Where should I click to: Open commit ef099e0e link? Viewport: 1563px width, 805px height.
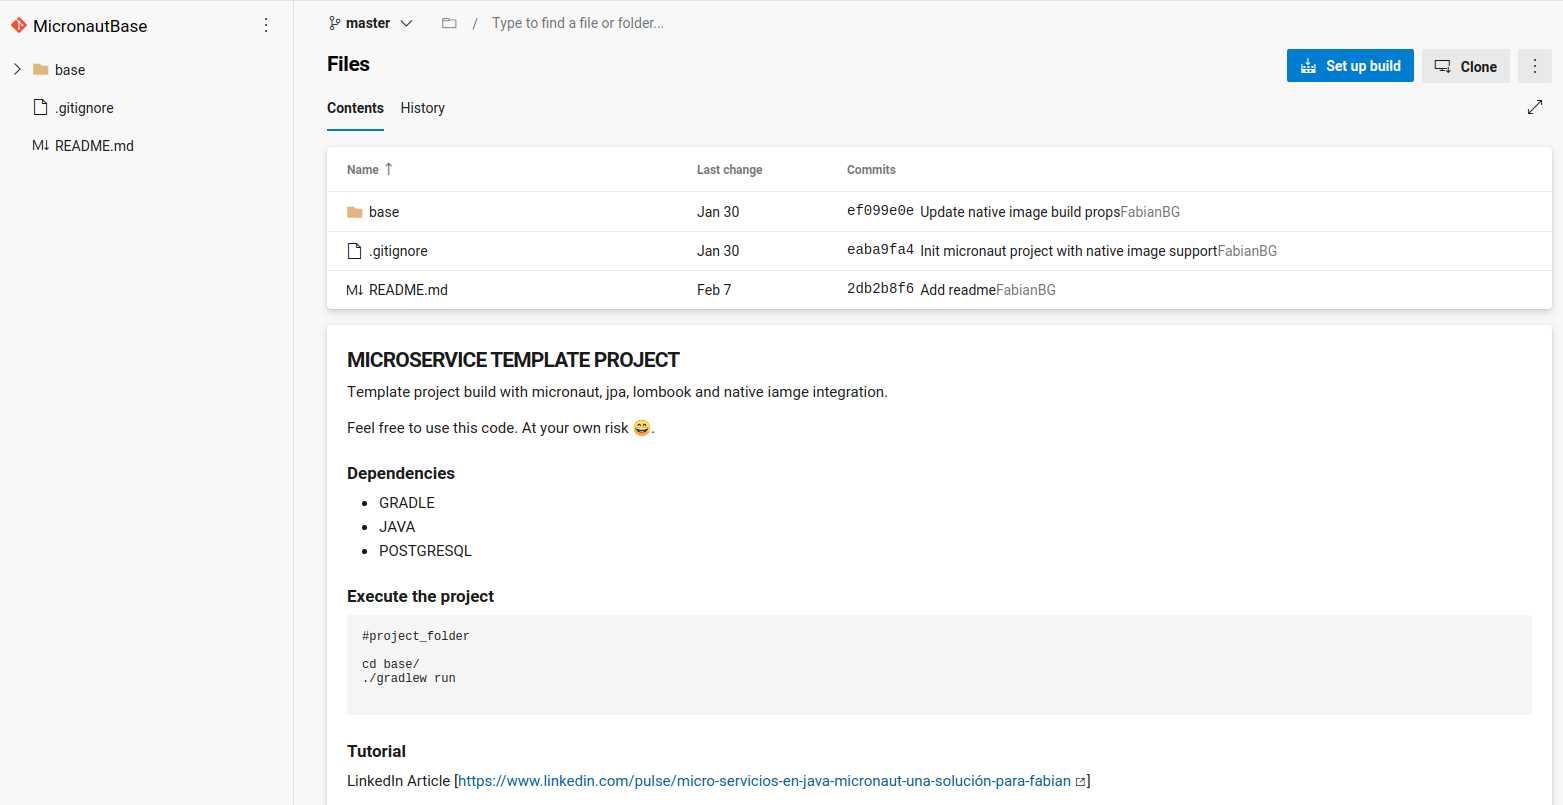point(880,212)
